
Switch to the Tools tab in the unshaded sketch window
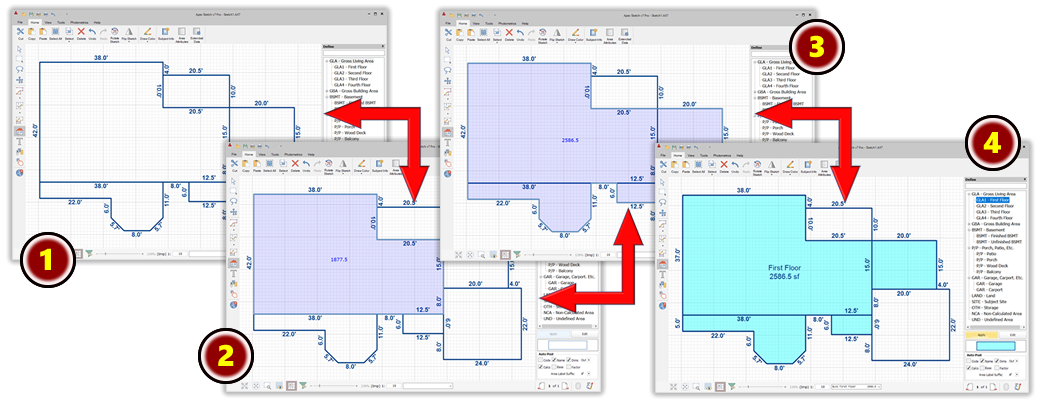(x=61, y=22)
